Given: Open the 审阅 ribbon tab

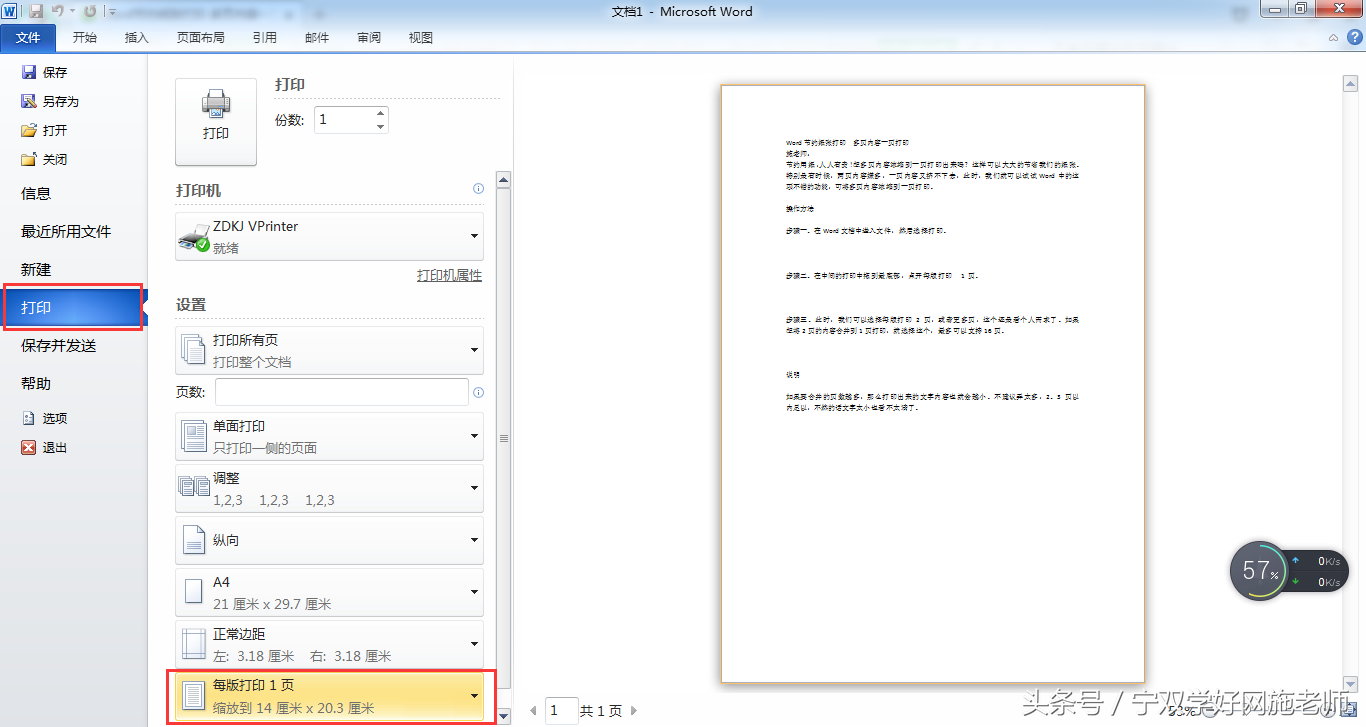Looking at the screenshot, I should coord(369,38).
